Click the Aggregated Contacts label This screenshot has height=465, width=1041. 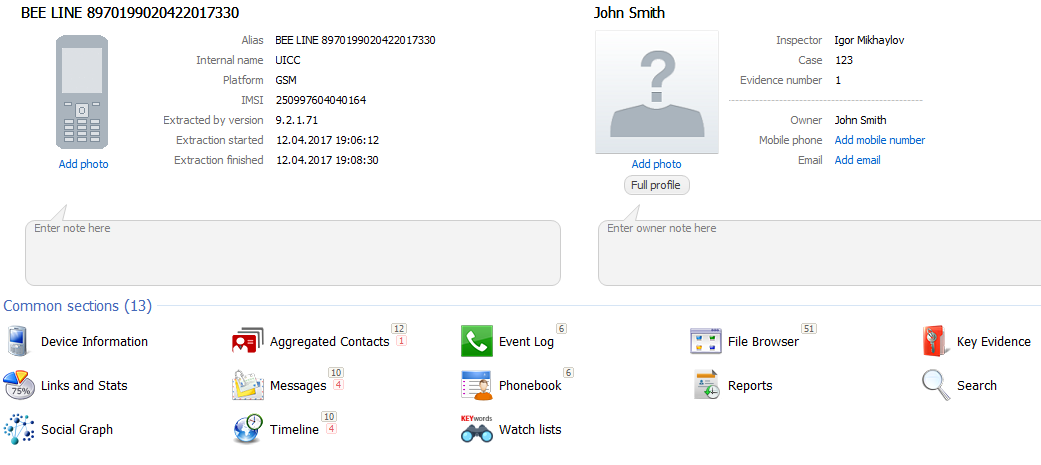(329, 341)
